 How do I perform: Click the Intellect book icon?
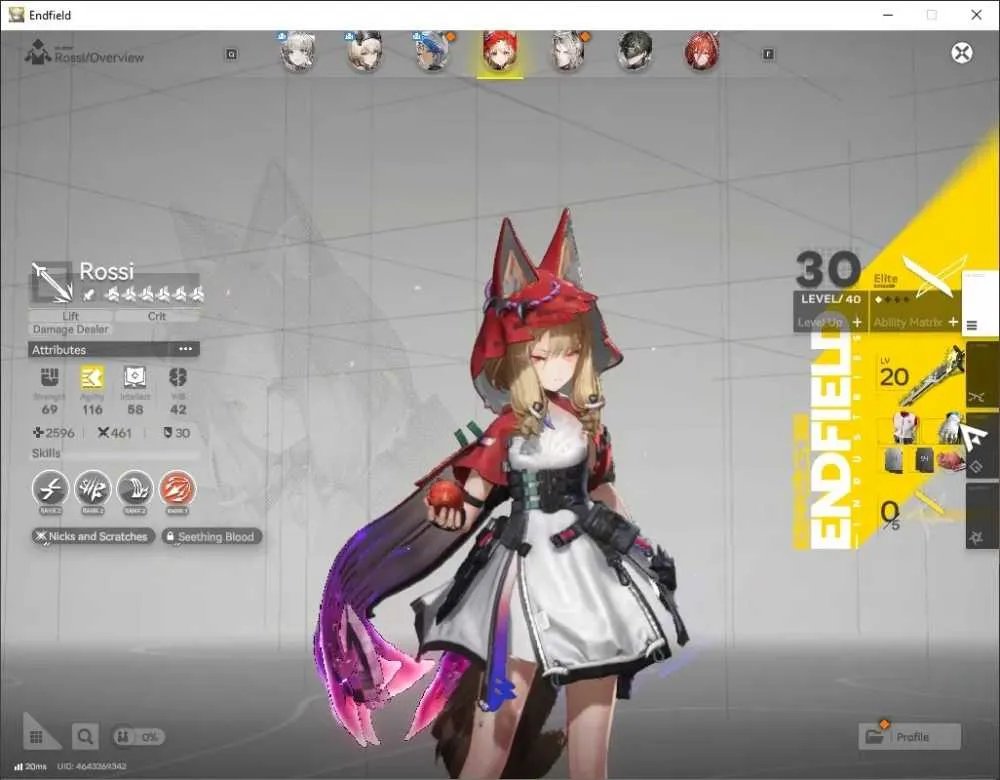(135, 378)
